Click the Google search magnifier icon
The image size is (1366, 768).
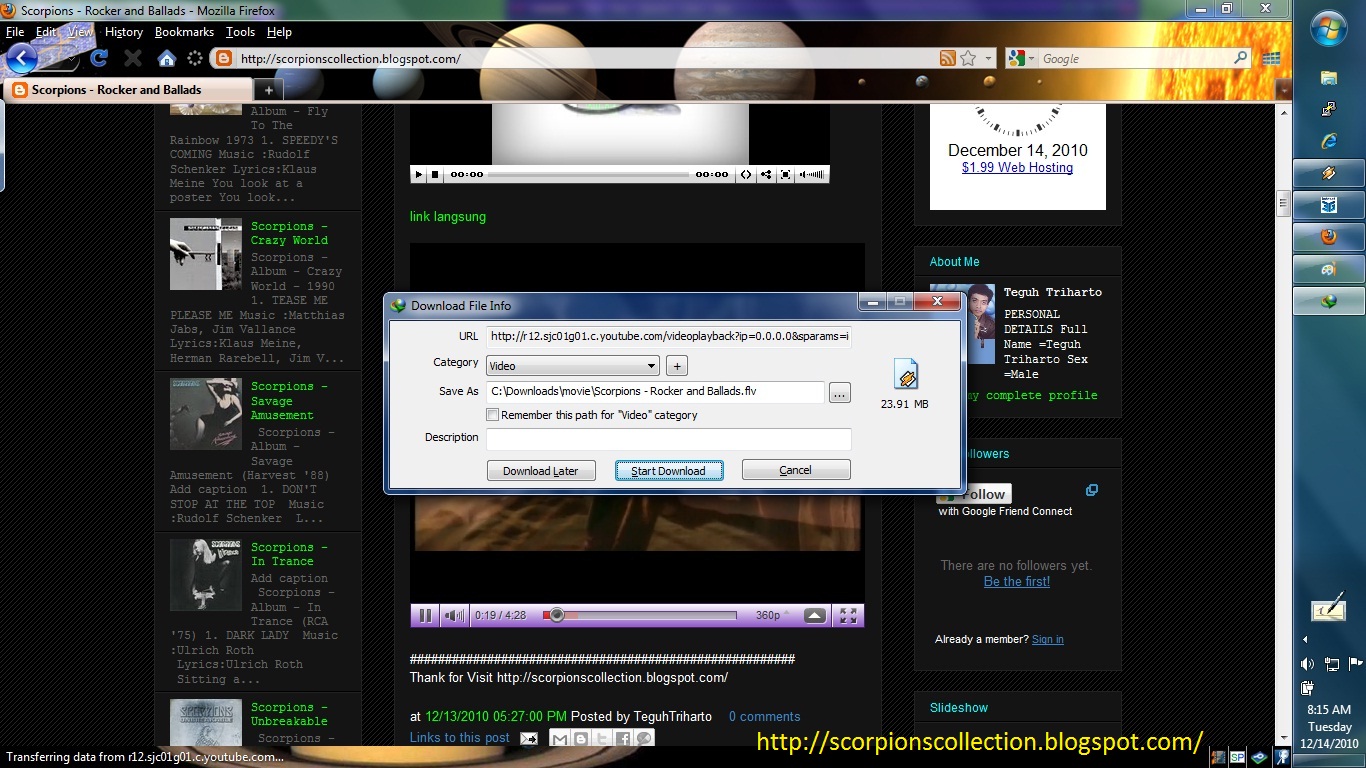pyautogui.click(x=1242, y=59)
